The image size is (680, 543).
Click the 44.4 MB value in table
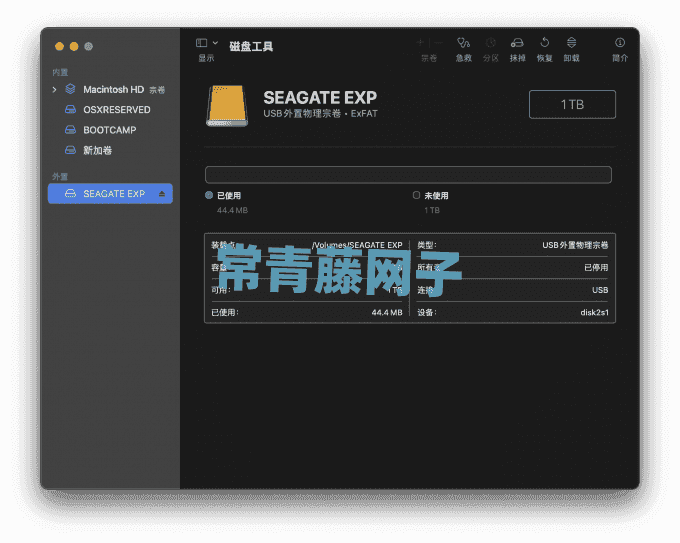[387, 312]
